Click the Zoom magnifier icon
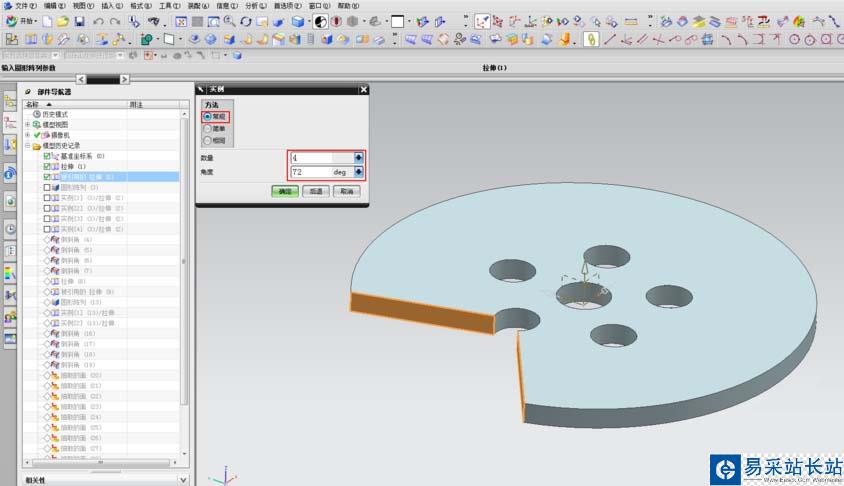The width and height of the screenshot is (844, 486). (x=229, y=22)
